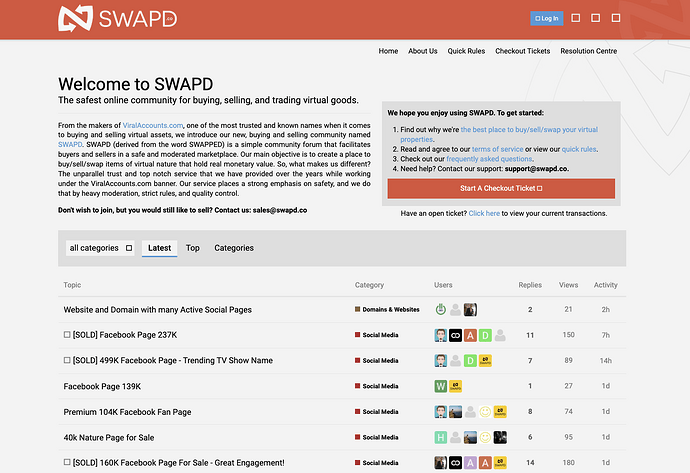Click the Domains & Websites category badge
The height and width of the screenshot is (473, 690).
click(x=387, y=310)
